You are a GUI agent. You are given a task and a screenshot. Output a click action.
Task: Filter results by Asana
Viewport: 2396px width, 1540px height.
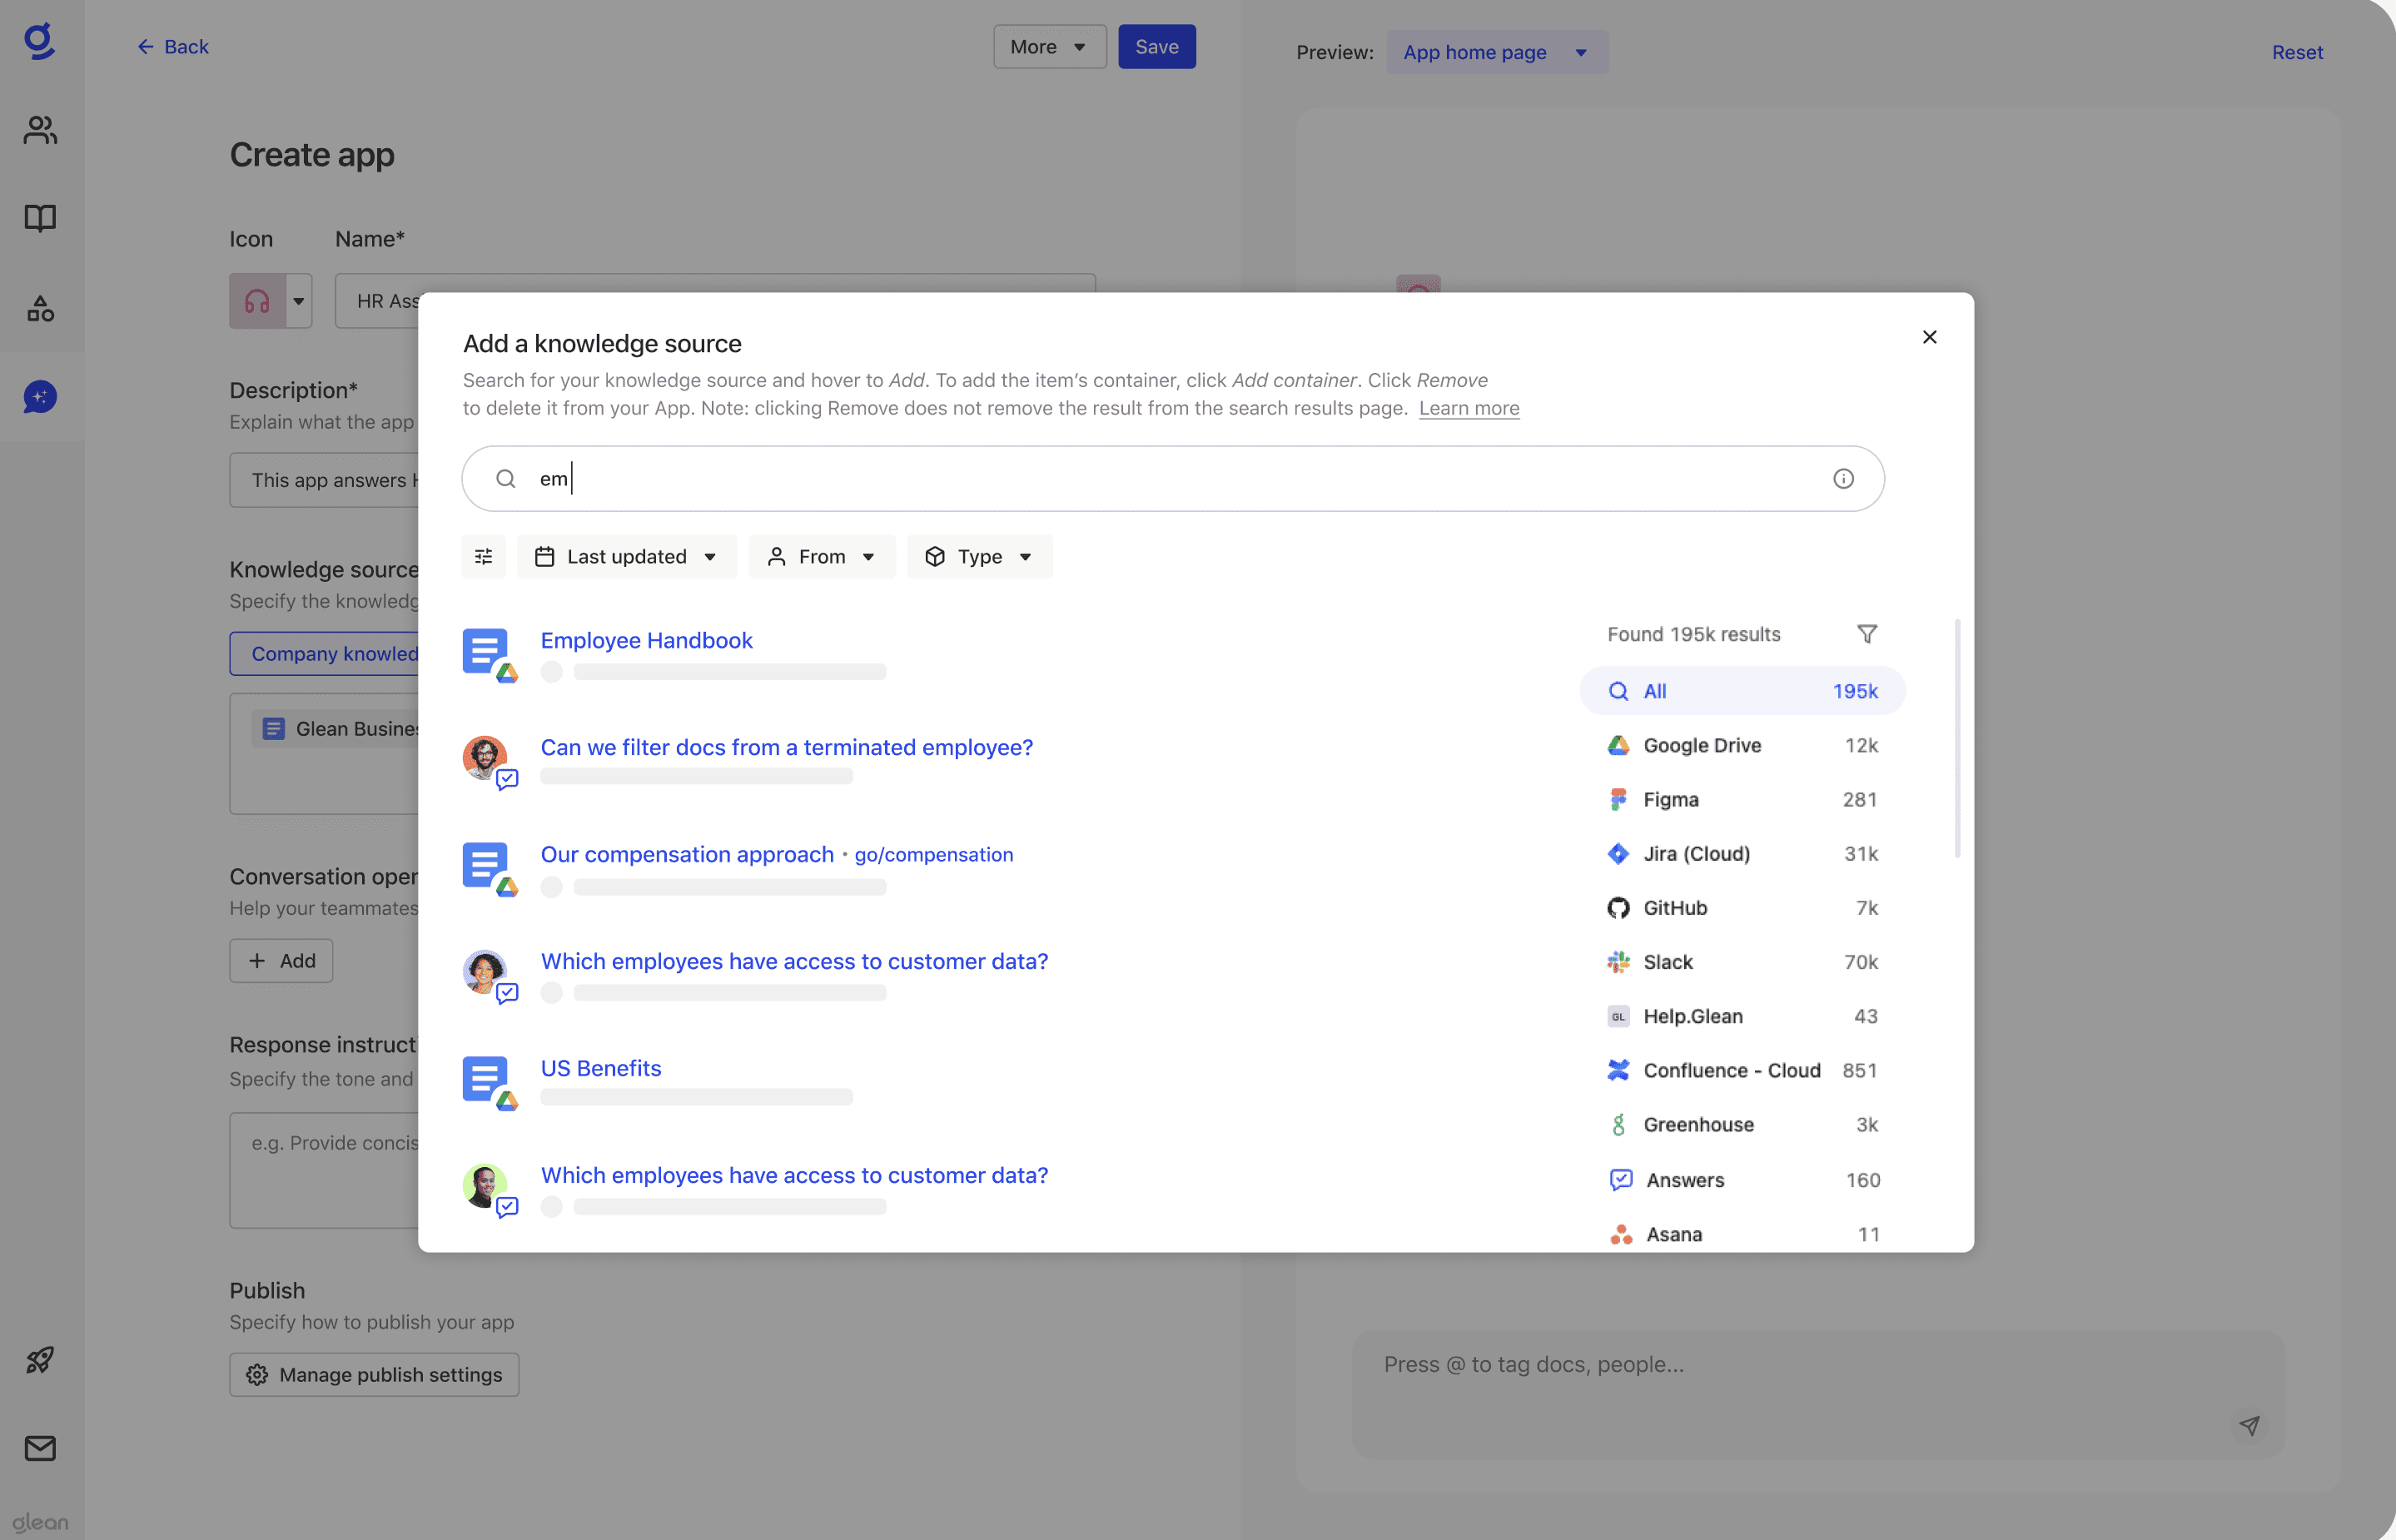pos(1742,1234)
